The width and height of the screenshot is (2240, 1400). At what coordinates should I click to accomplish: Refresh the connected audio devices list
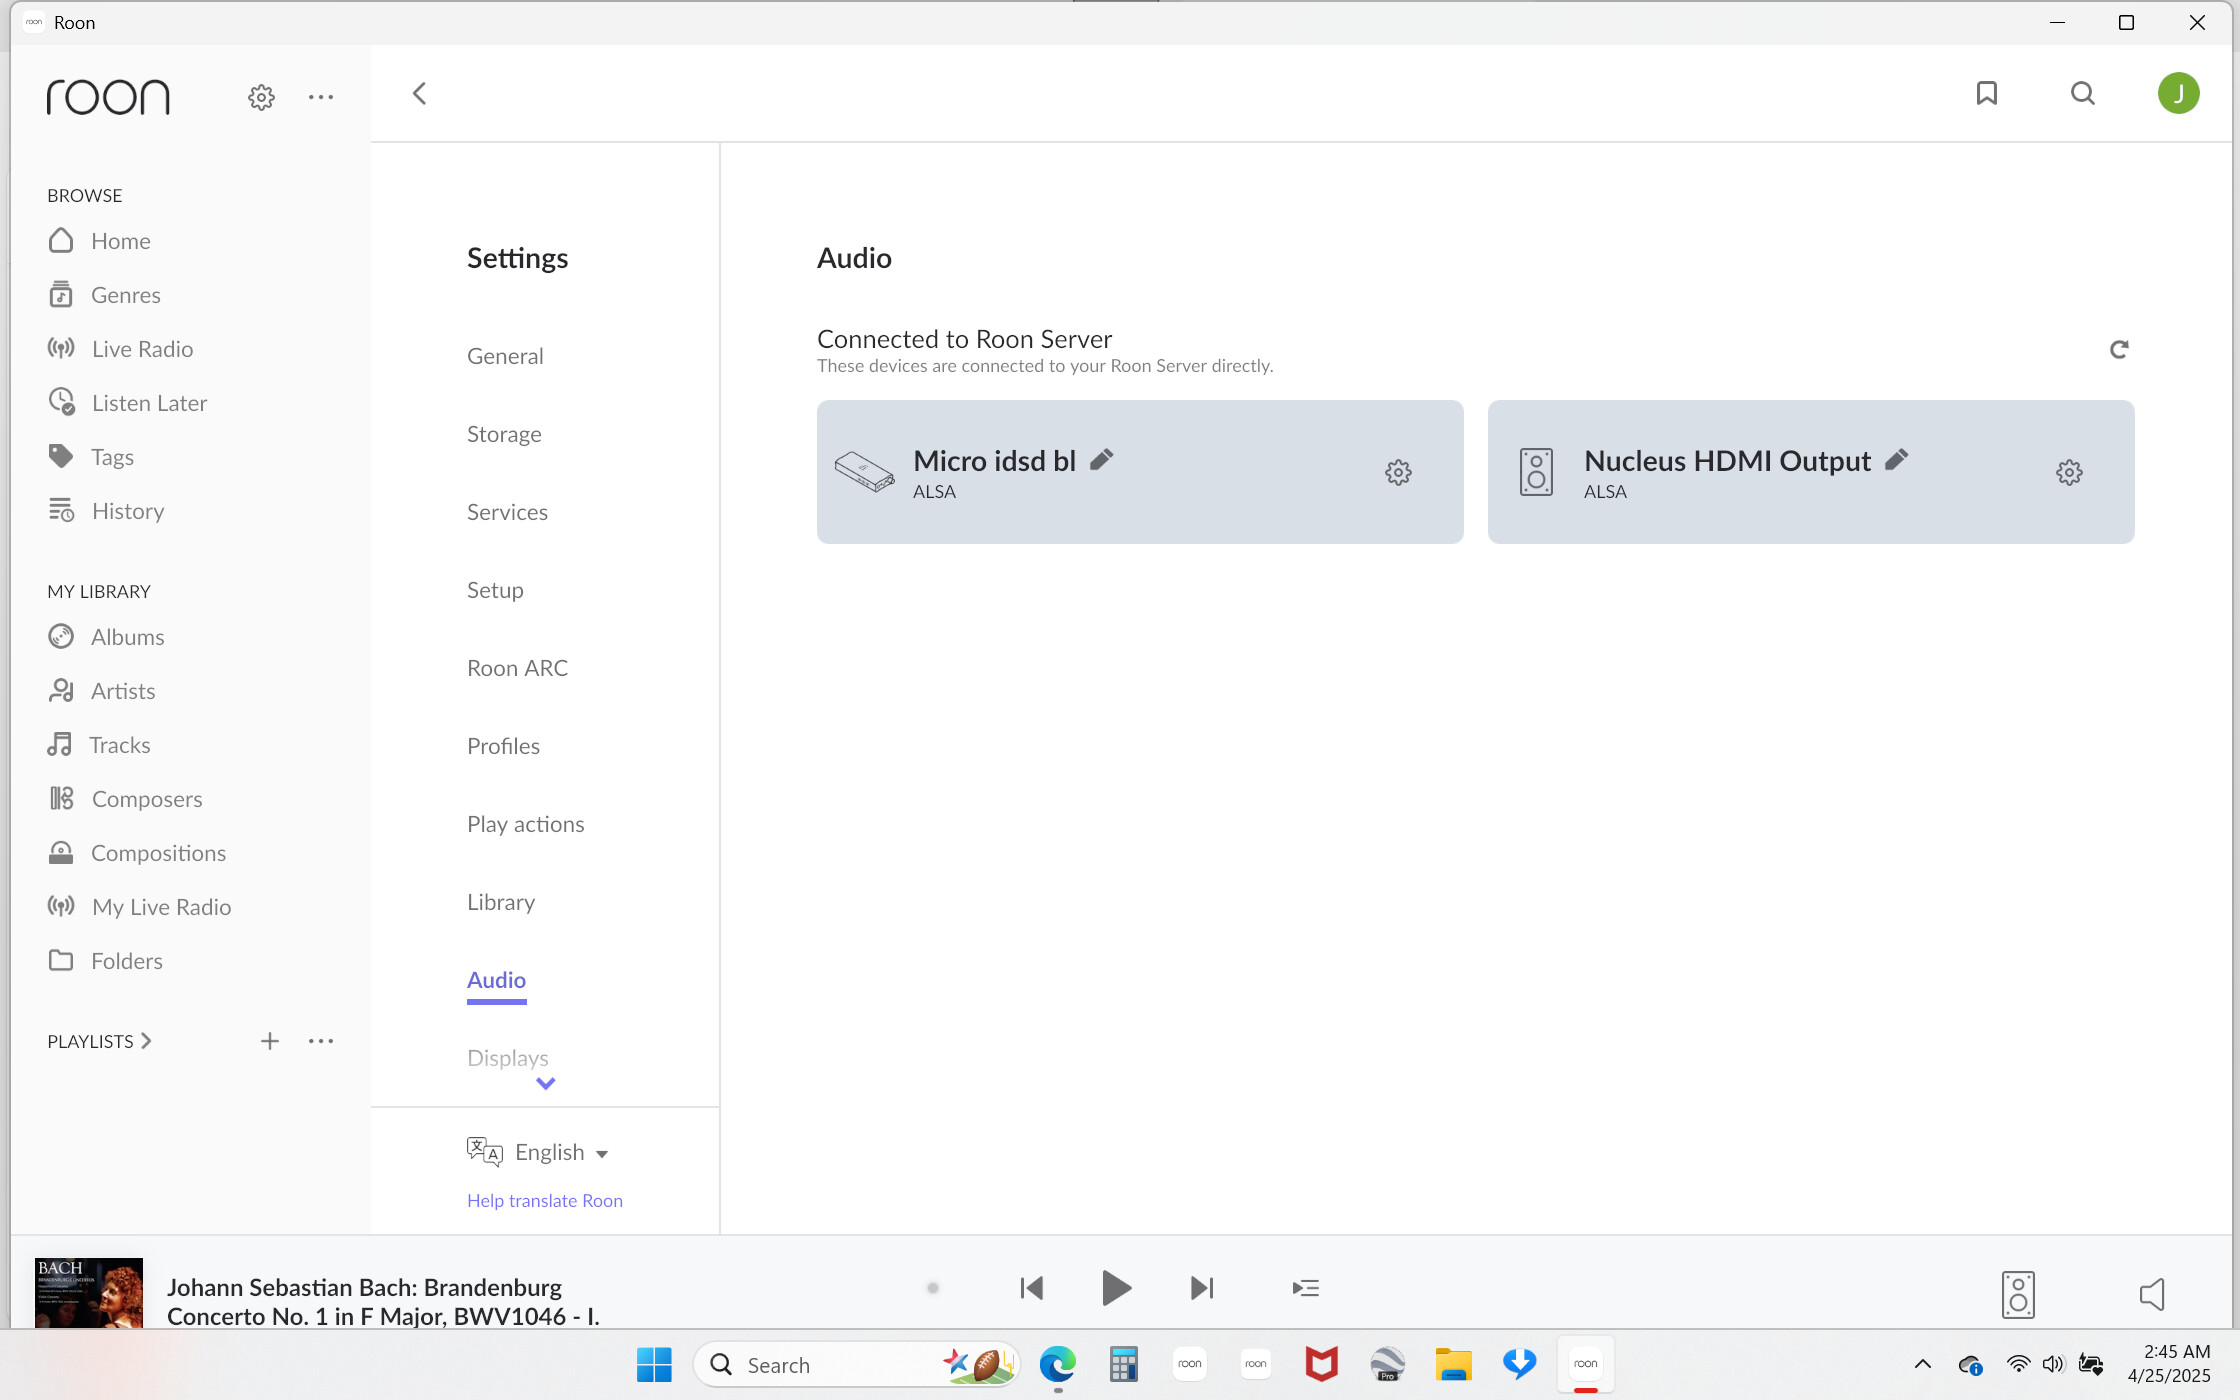pos(2119,349)
